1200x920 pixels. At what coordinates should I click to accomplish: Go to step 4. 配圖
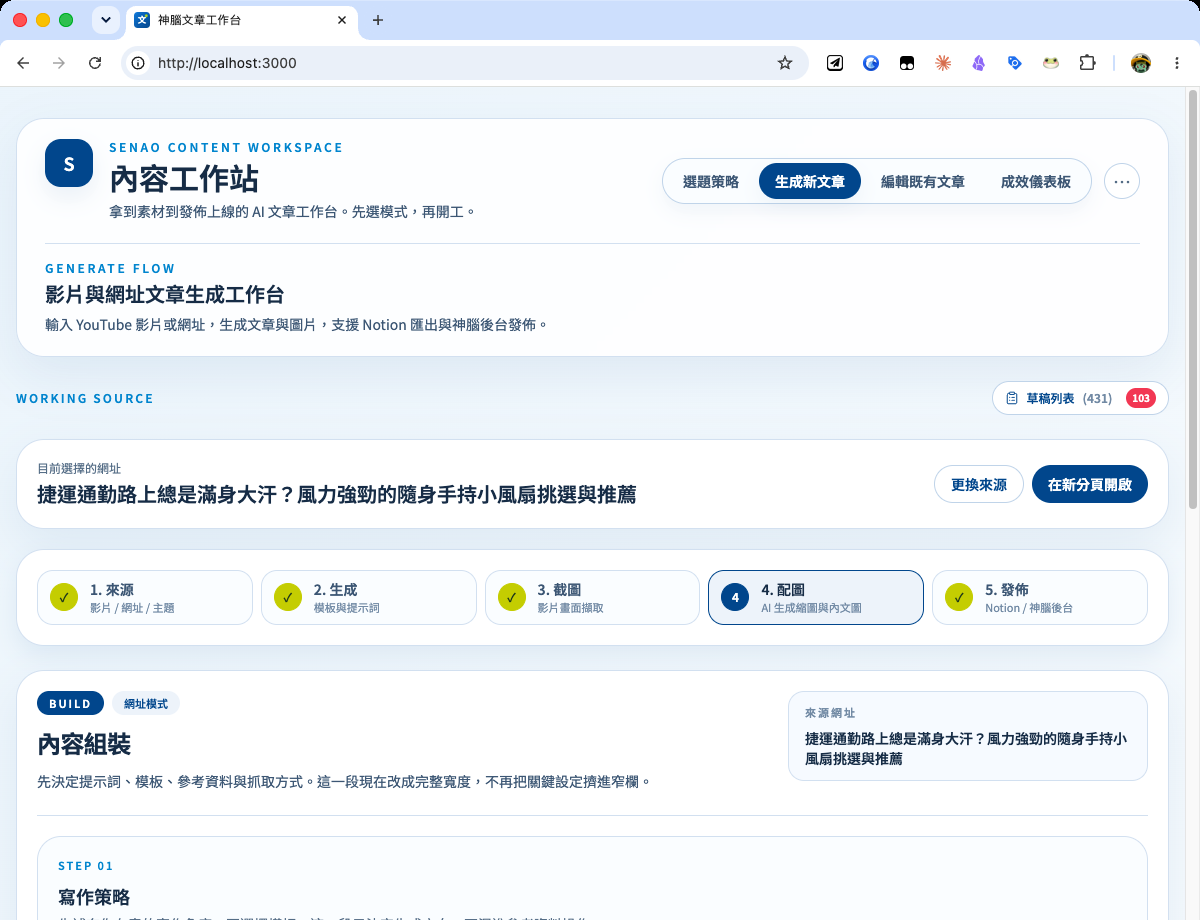(x=816, y=597)
